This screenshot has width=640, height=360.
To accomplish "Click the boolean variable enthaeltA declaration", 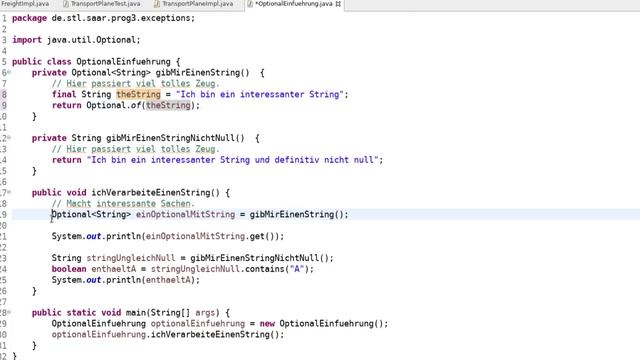I will click(x=113, y=269).
